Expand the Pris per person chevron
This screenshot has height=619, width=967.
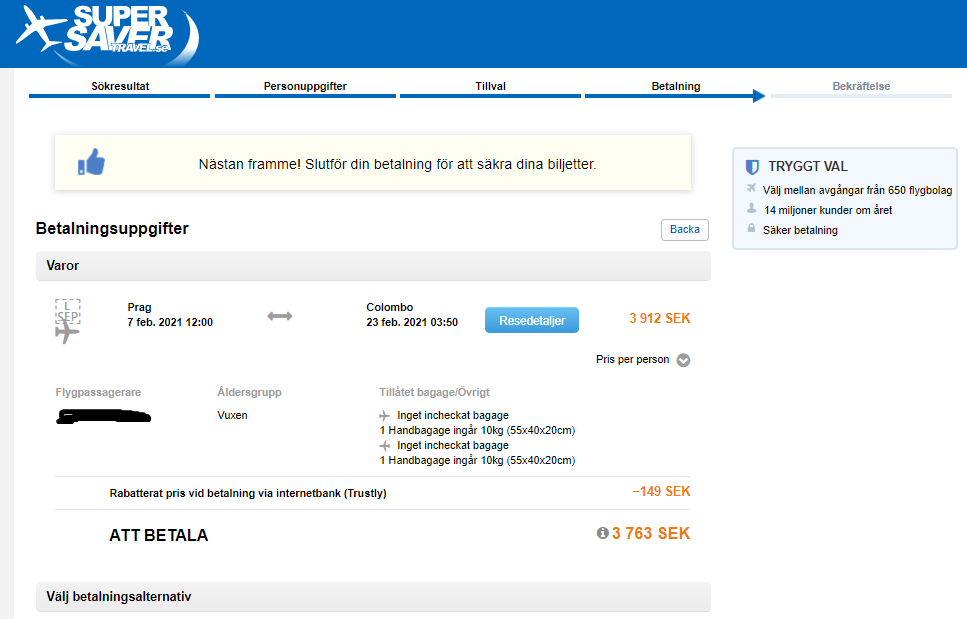[683, 360]
